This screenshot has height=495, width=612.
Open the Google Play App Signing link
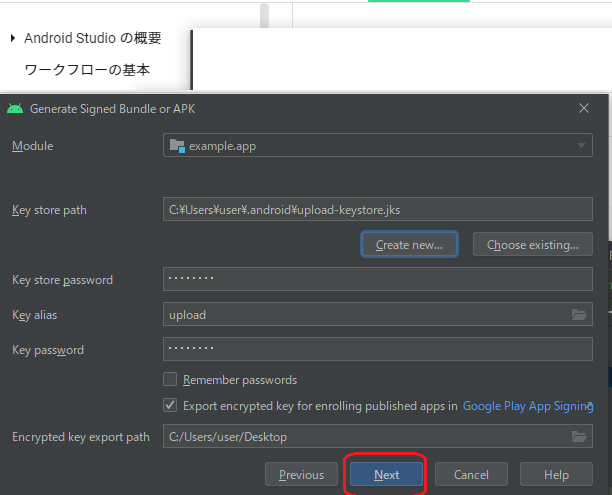click(x=528, y=406)
